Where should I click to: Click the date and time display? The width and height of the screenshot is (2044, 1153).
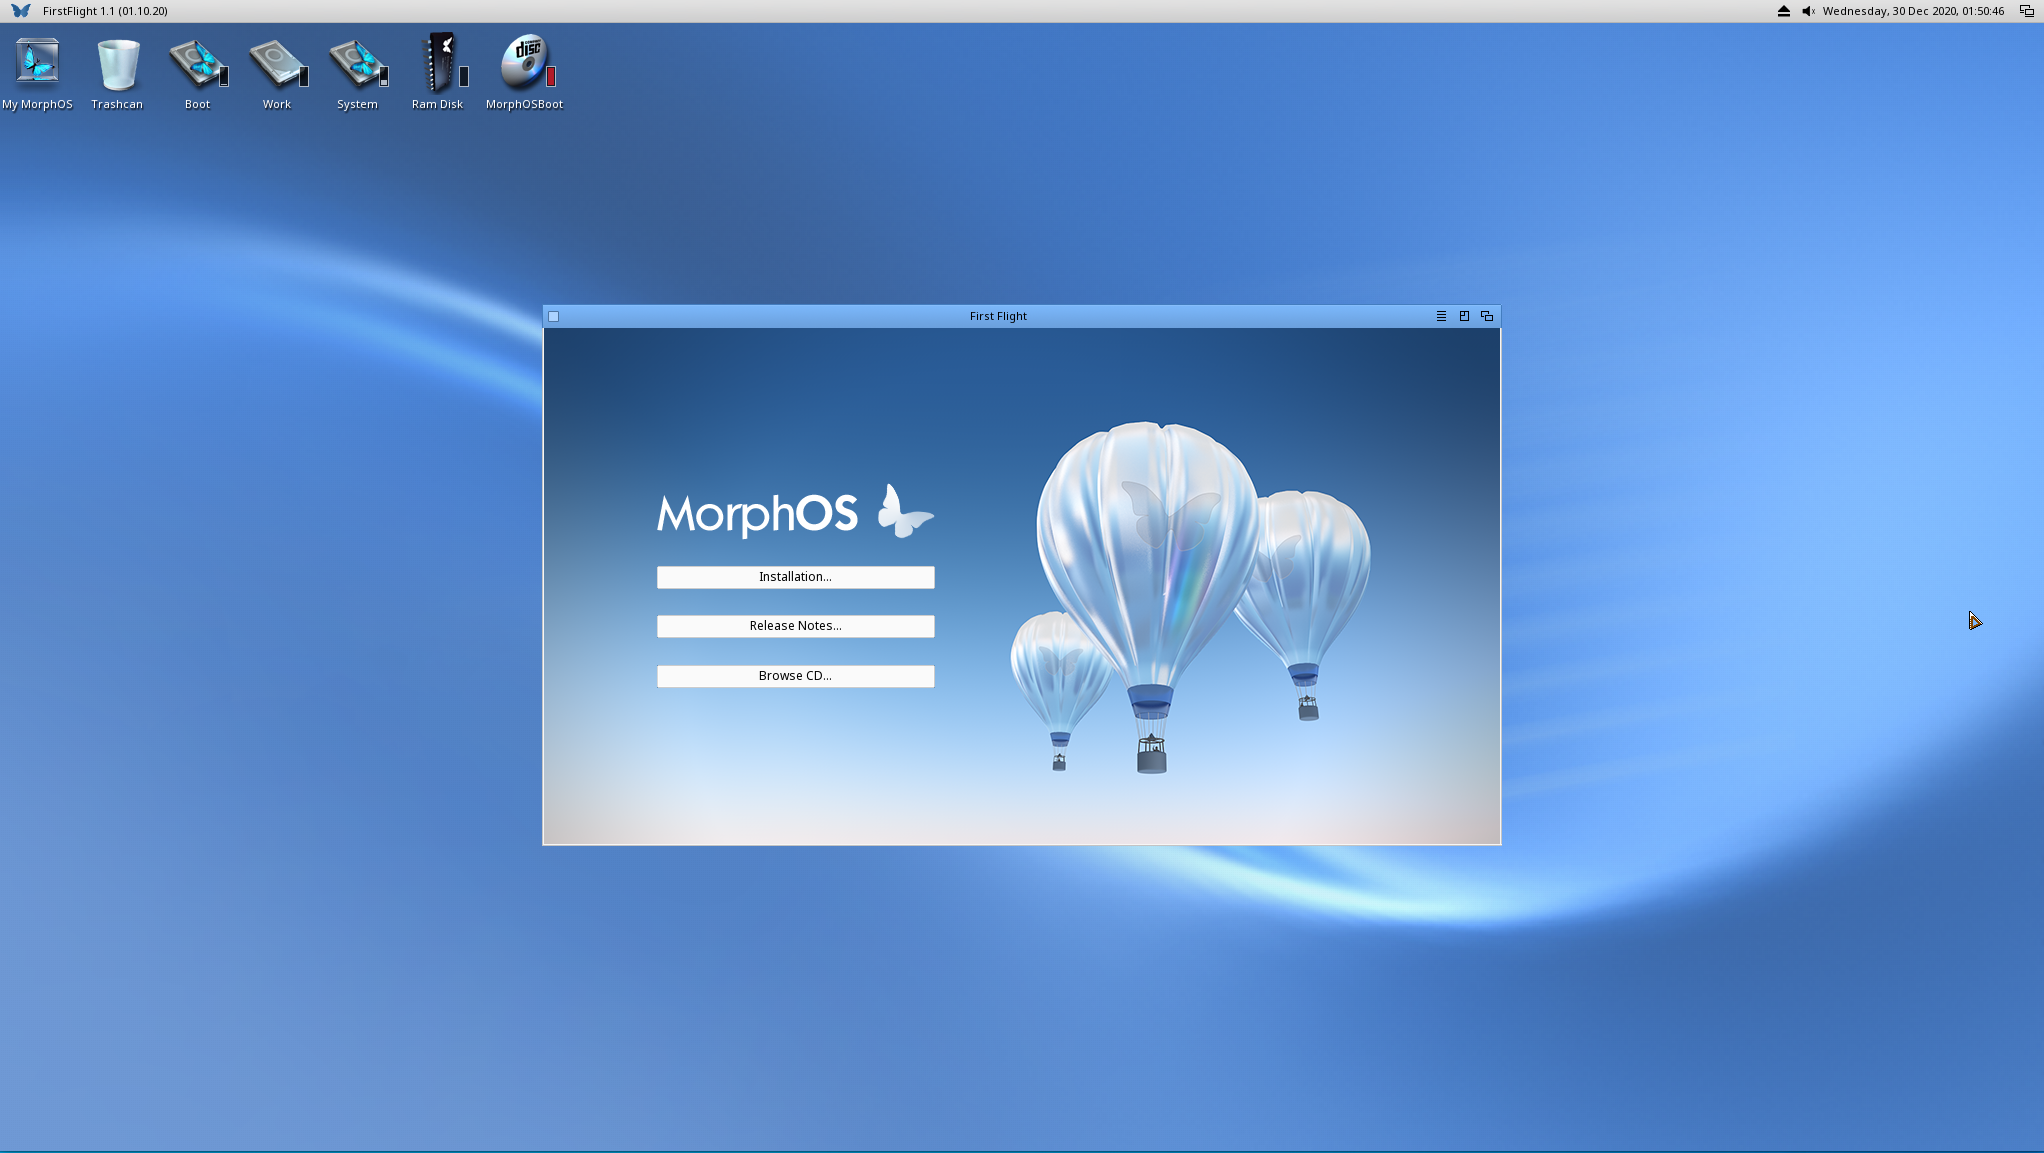point(1913,11)
